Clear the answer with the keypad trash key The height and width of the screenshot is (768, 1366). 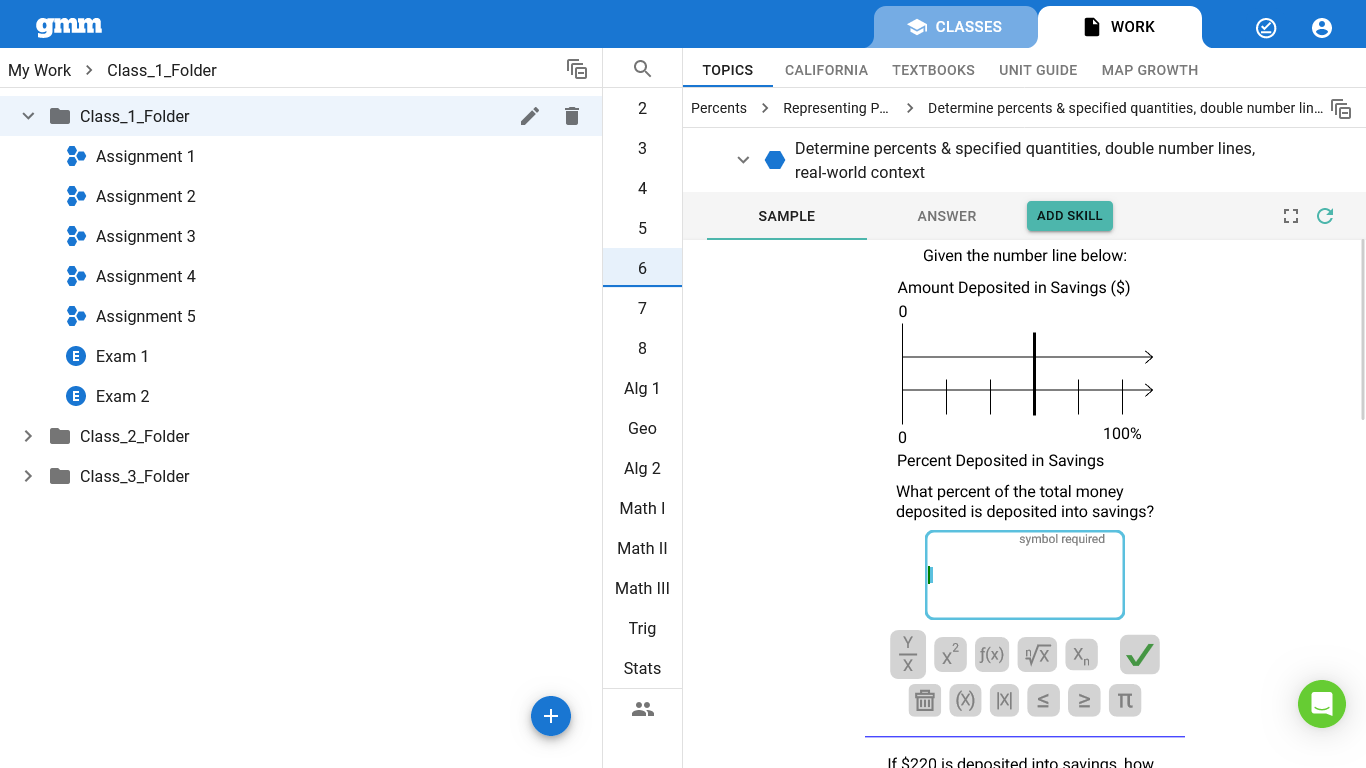(925, 700)
